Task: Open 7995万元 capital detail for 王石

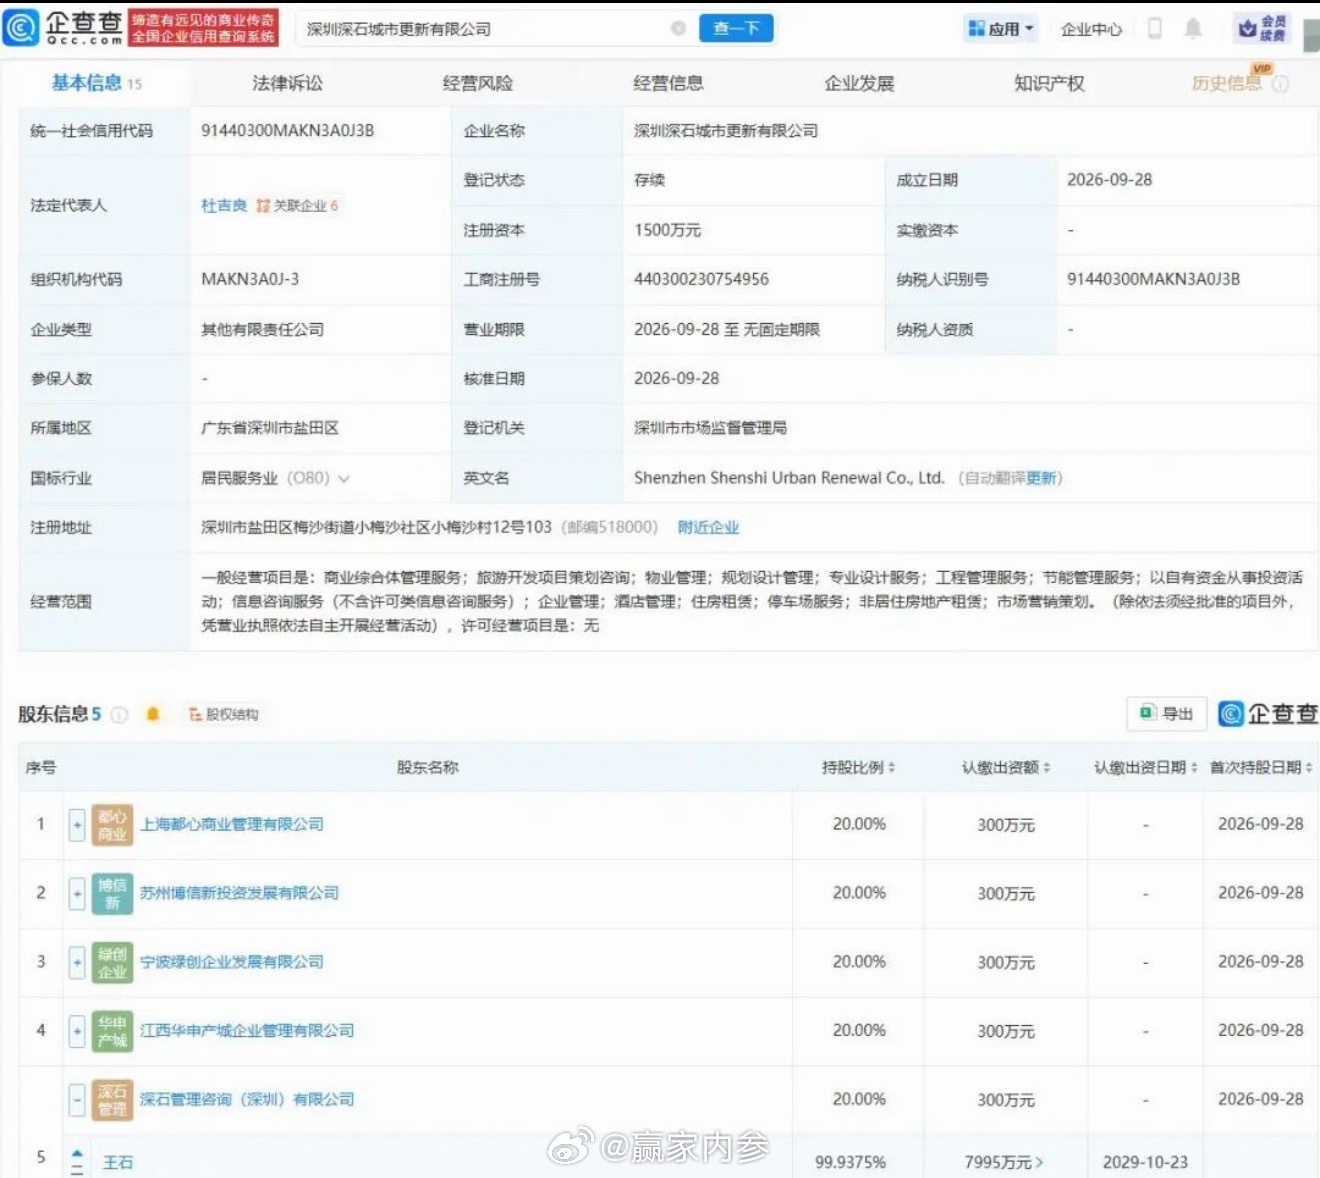Action: point(1004,1162)
